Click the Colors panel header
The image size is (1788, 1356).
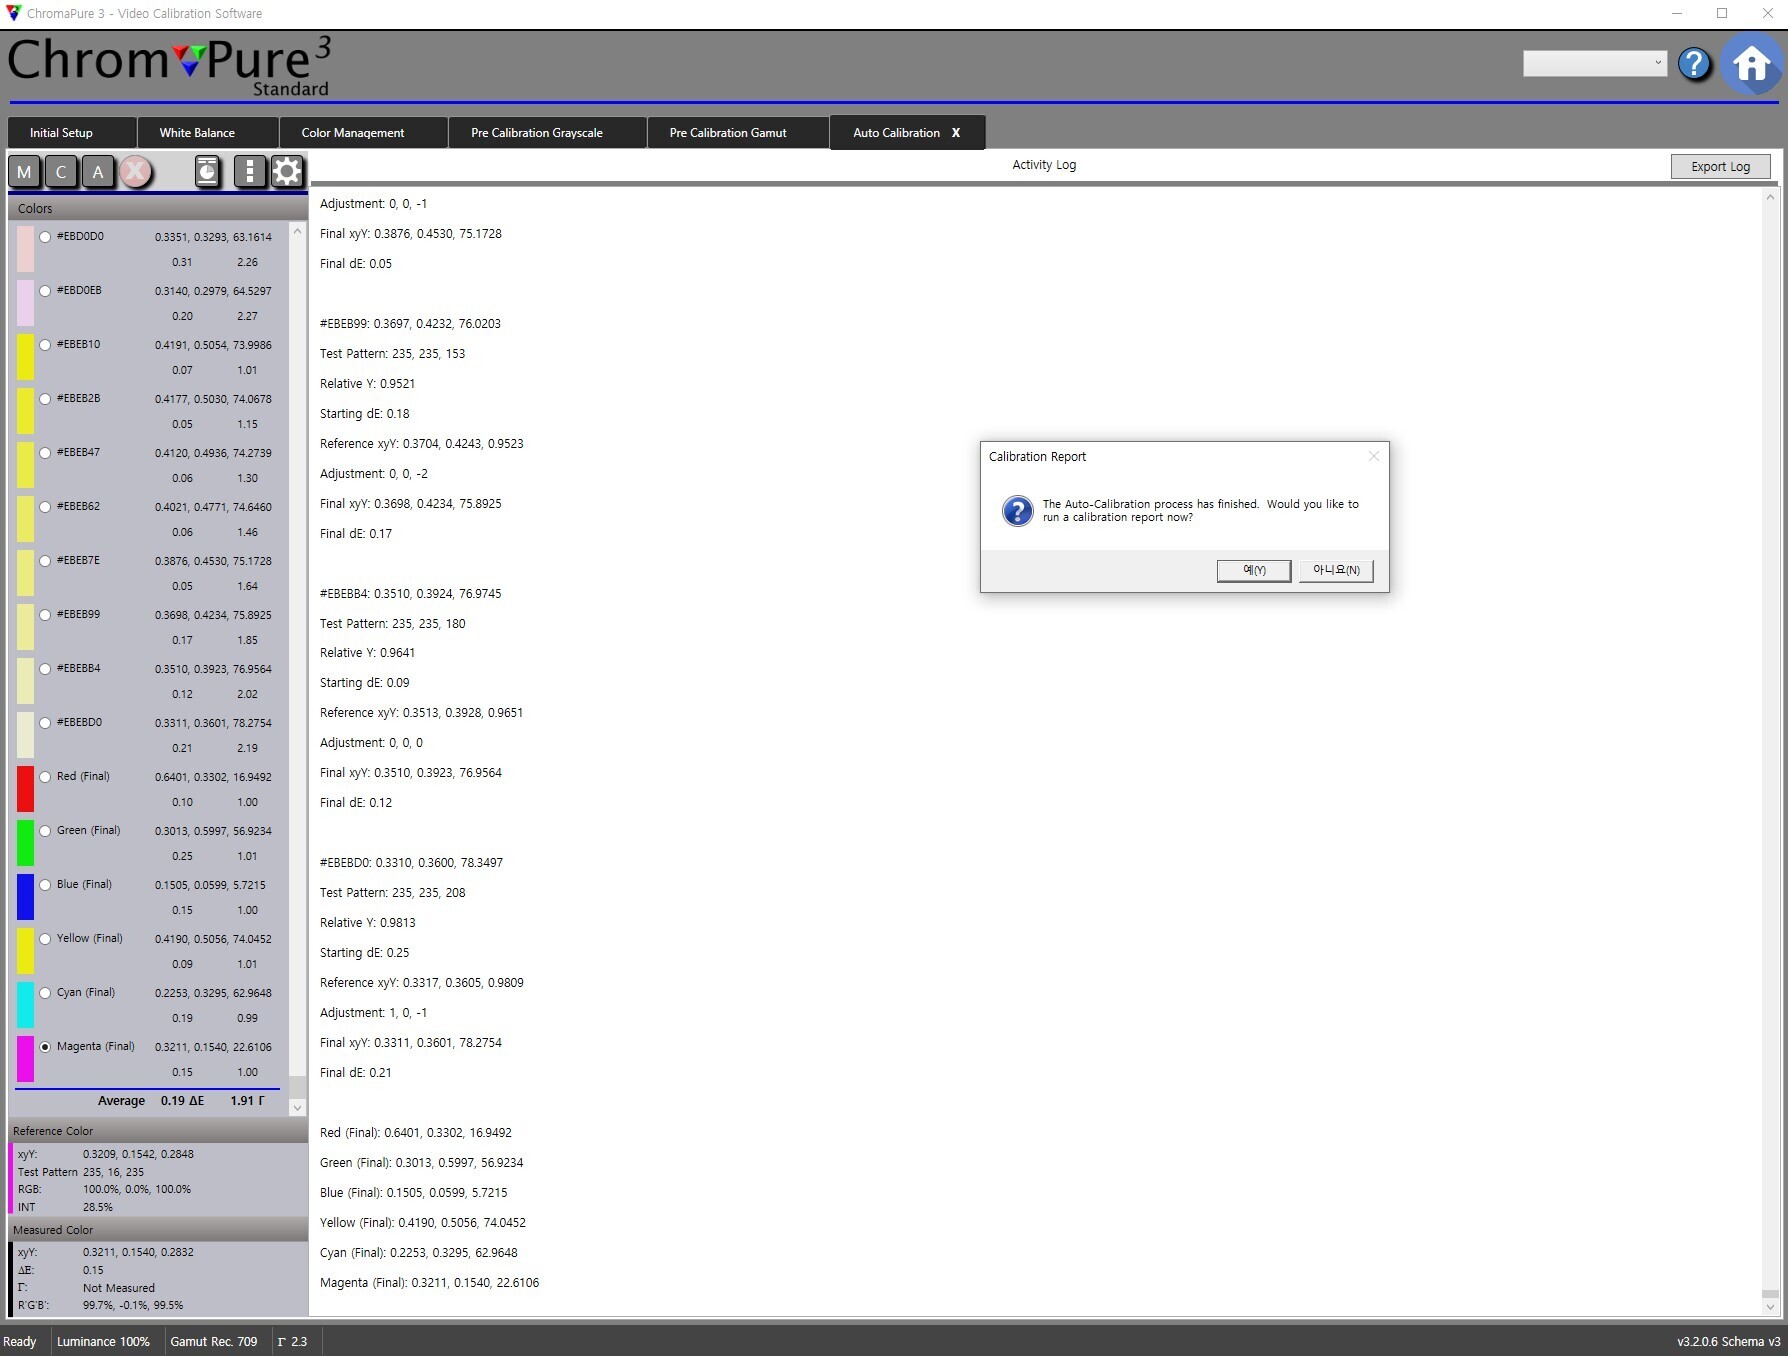tap(158, 209)
